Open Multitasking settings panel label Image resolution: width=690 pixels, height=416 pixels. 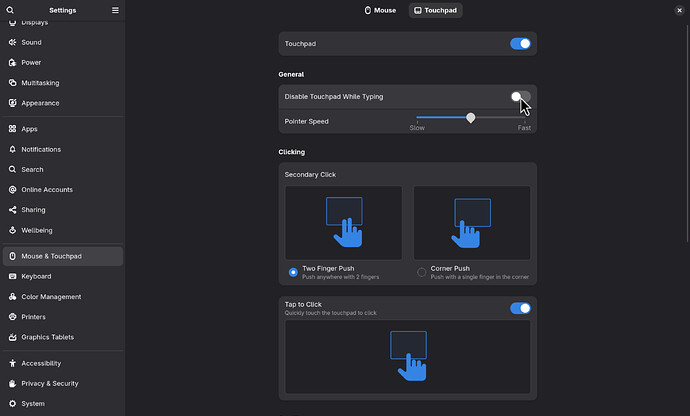point(40,83)
